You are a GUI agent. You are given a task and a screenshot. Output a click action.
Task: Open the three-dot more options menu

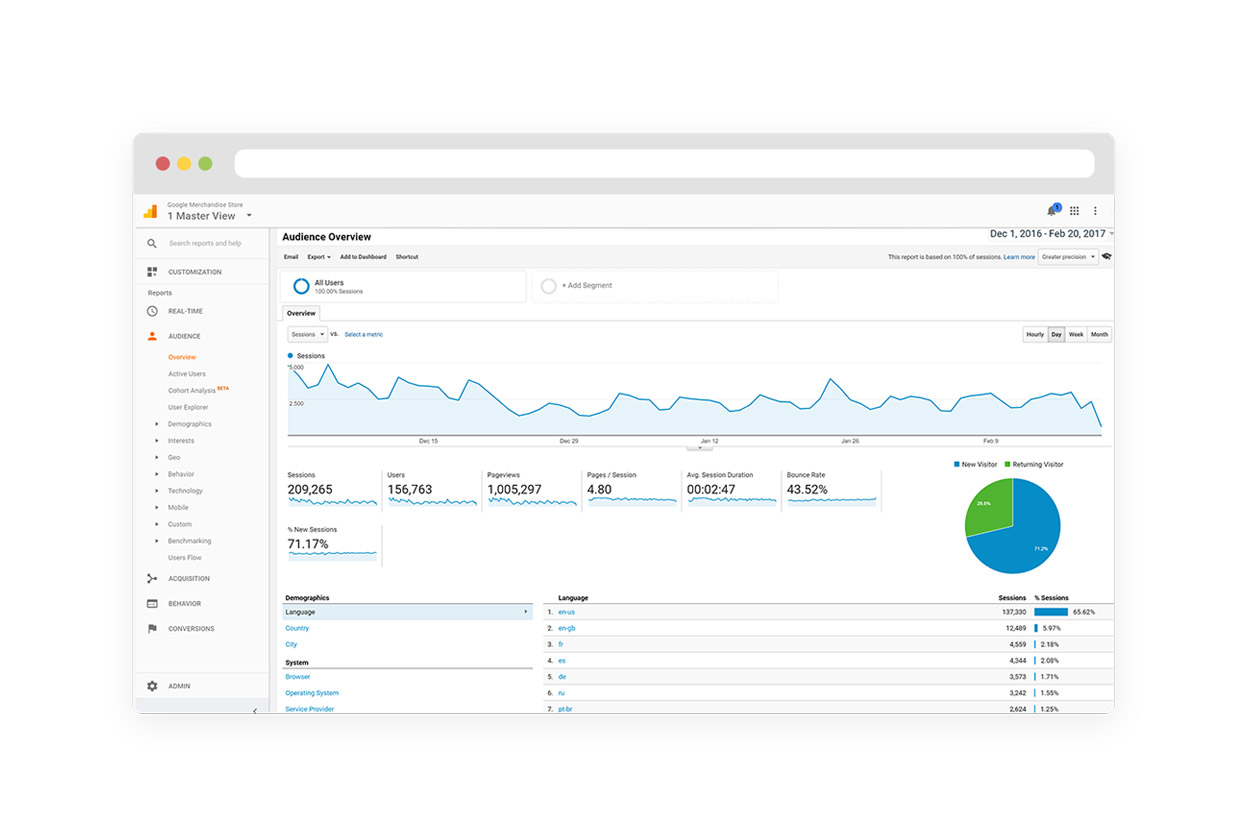click(1095, 211)
